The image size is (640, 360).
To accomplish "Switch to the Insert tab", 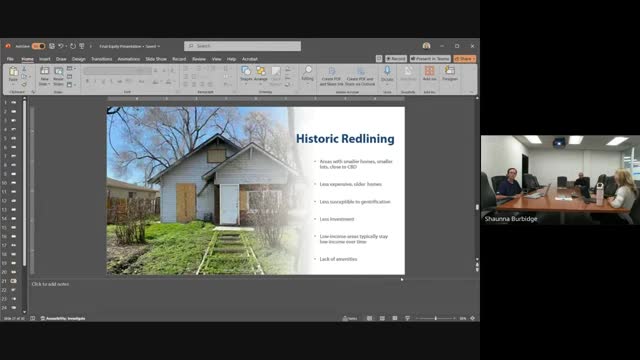I will click(x=44, y=59).
